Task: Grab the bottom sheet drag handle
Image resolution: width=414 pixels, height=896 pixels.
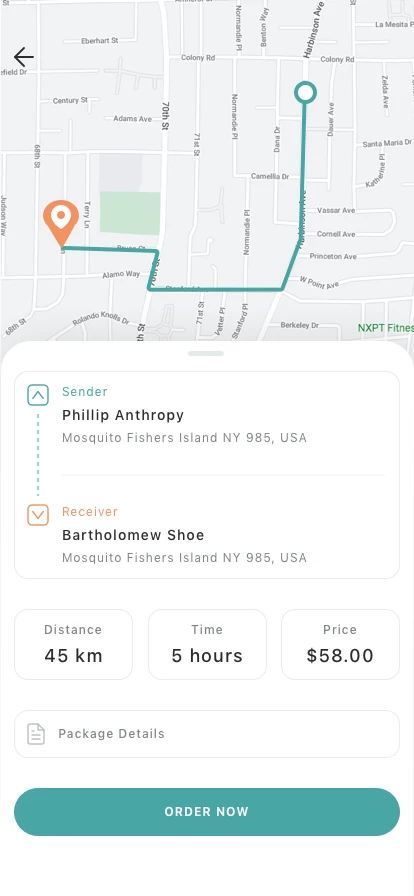Action: pos(206,354)
